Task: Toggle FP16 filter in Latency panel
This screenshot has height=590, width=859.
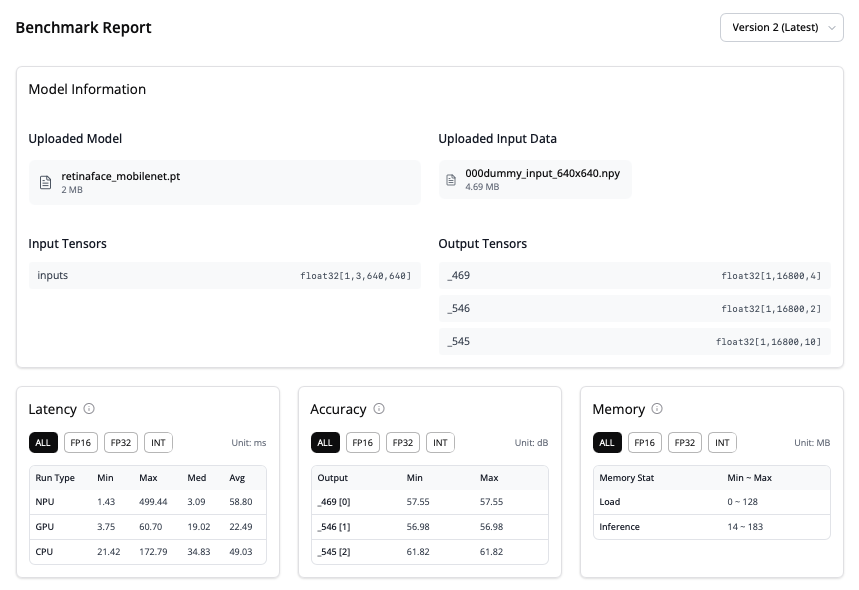Action: 79,443
